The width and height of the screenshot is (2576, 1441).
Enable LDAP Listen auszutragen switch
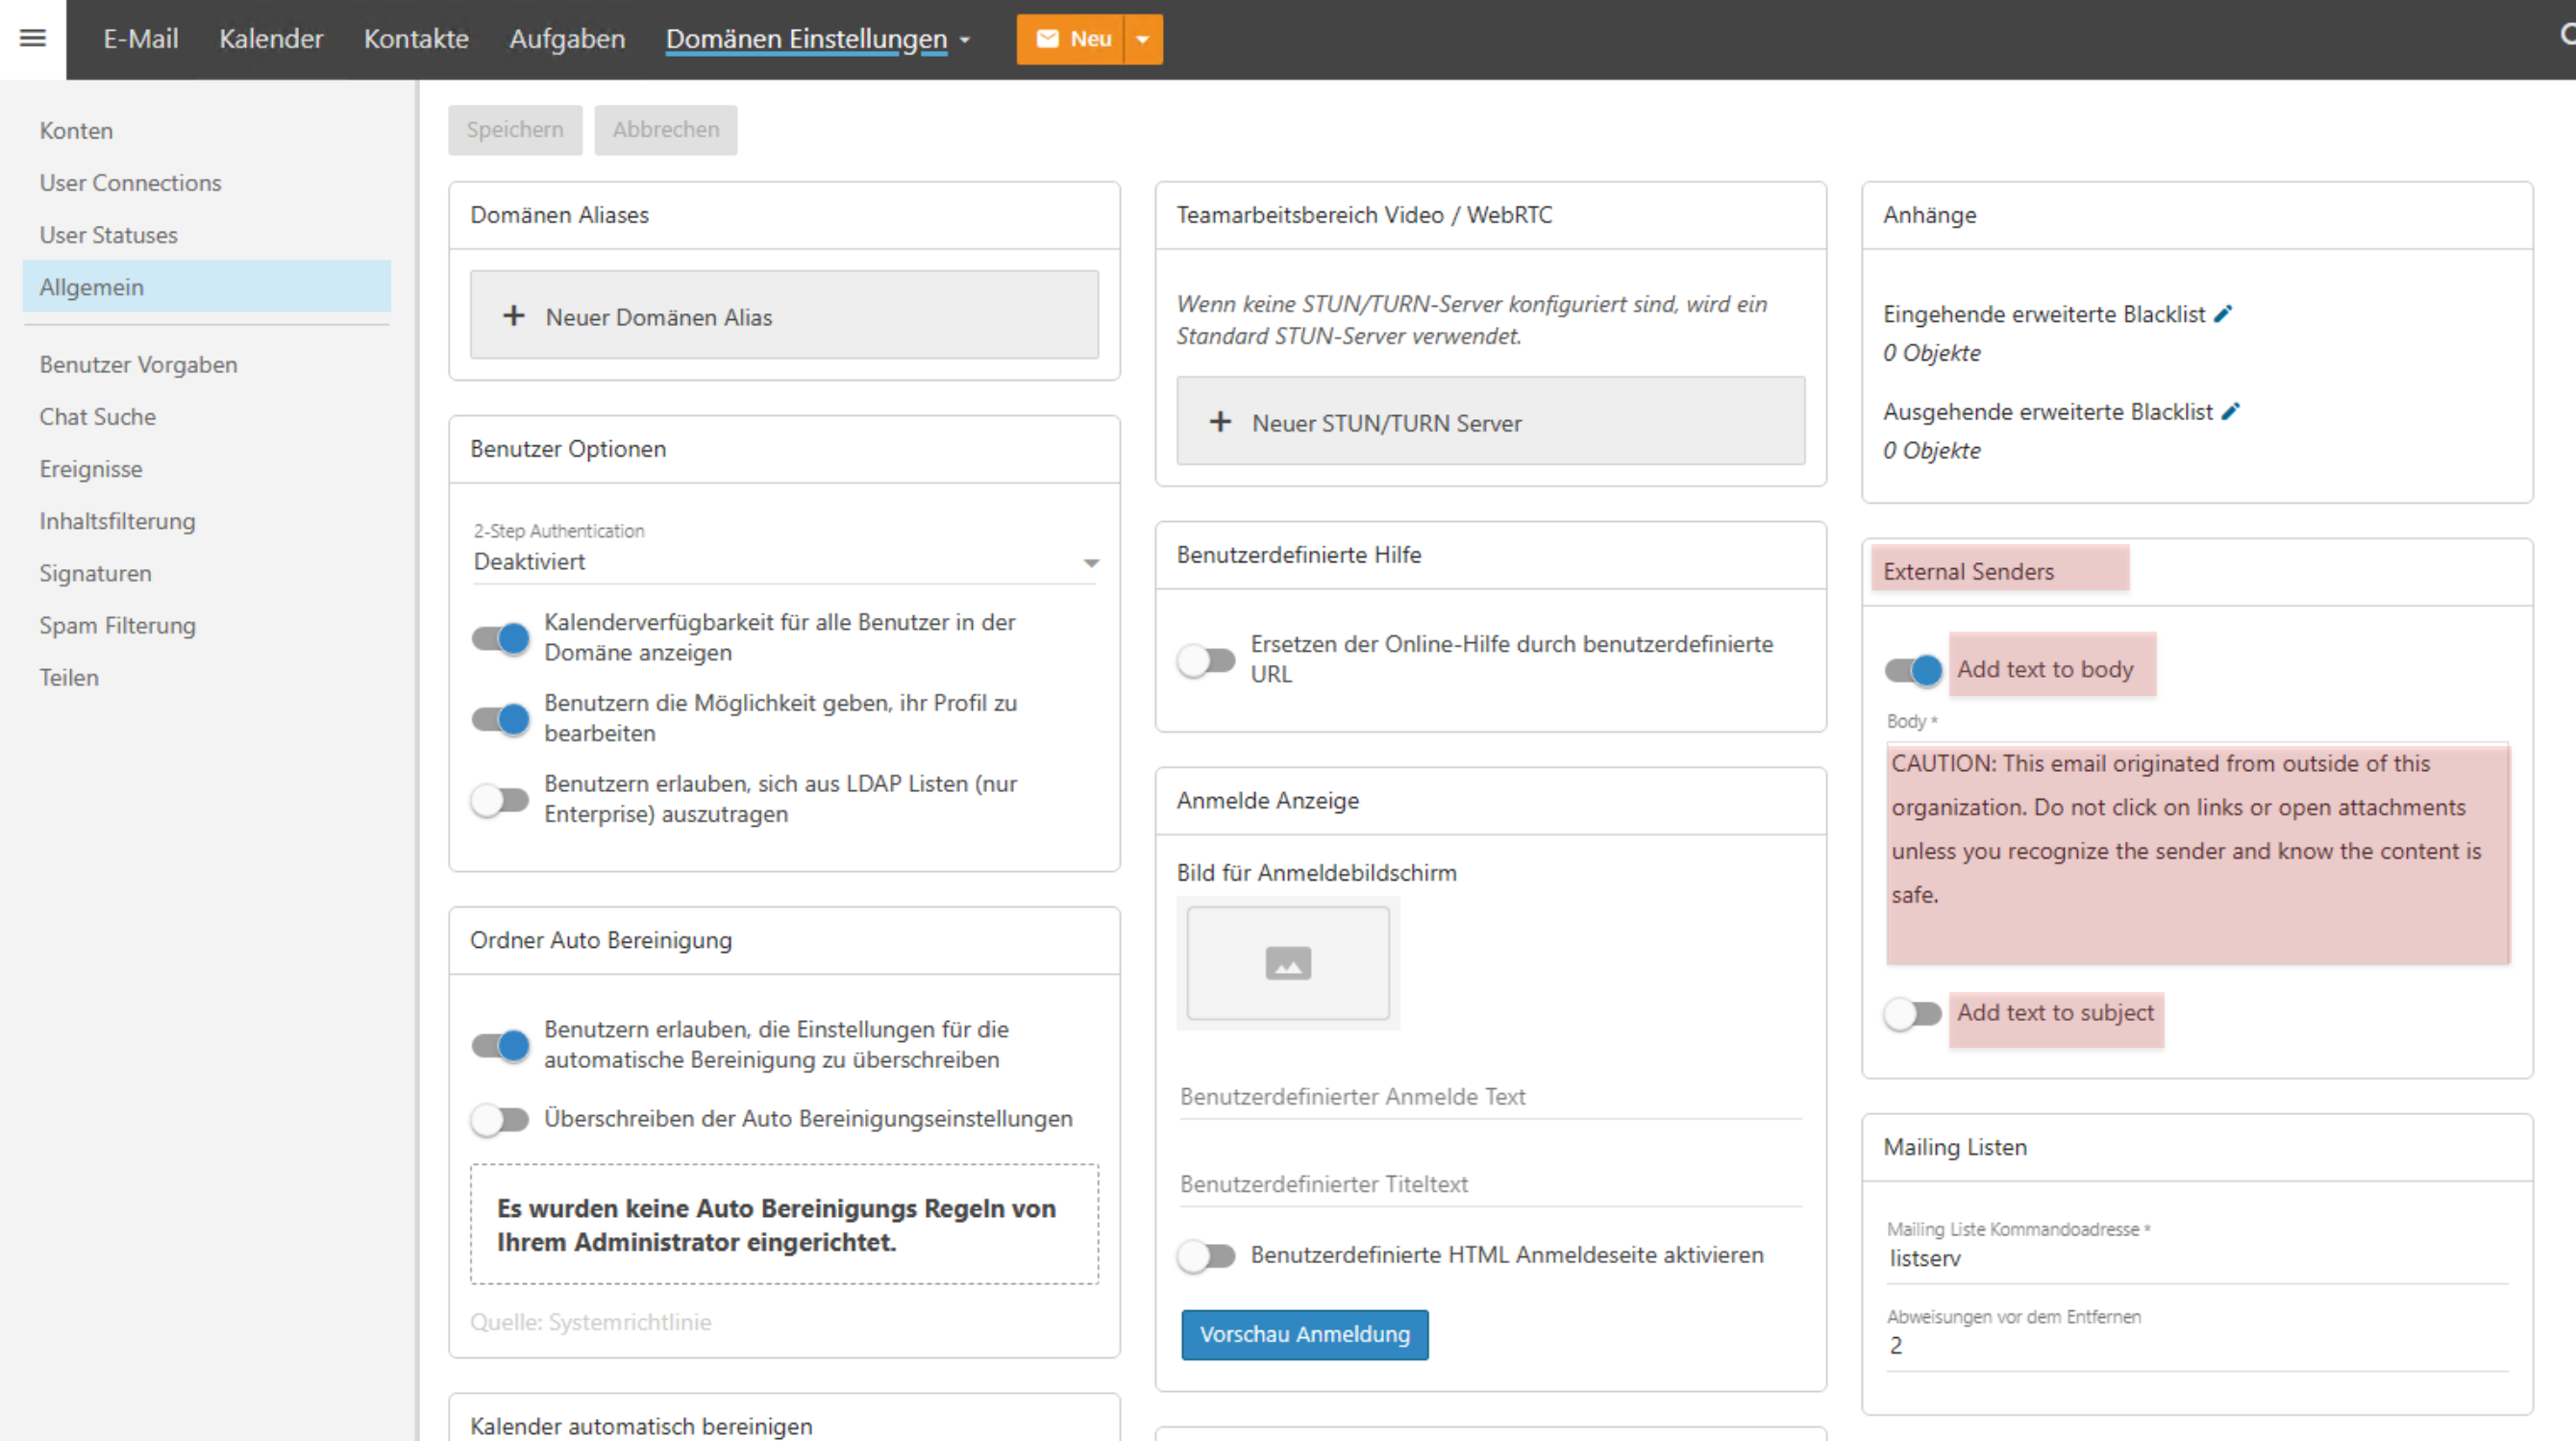(x=500, y=800)
